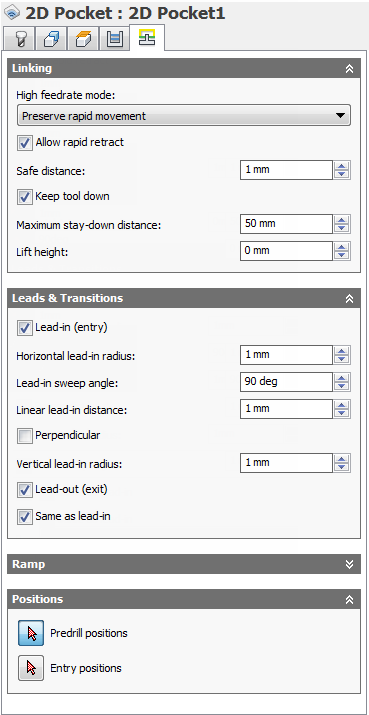369x715 pixels.
Task: Toggle the Same as lead-in checkbox
Action: (25, 517)
